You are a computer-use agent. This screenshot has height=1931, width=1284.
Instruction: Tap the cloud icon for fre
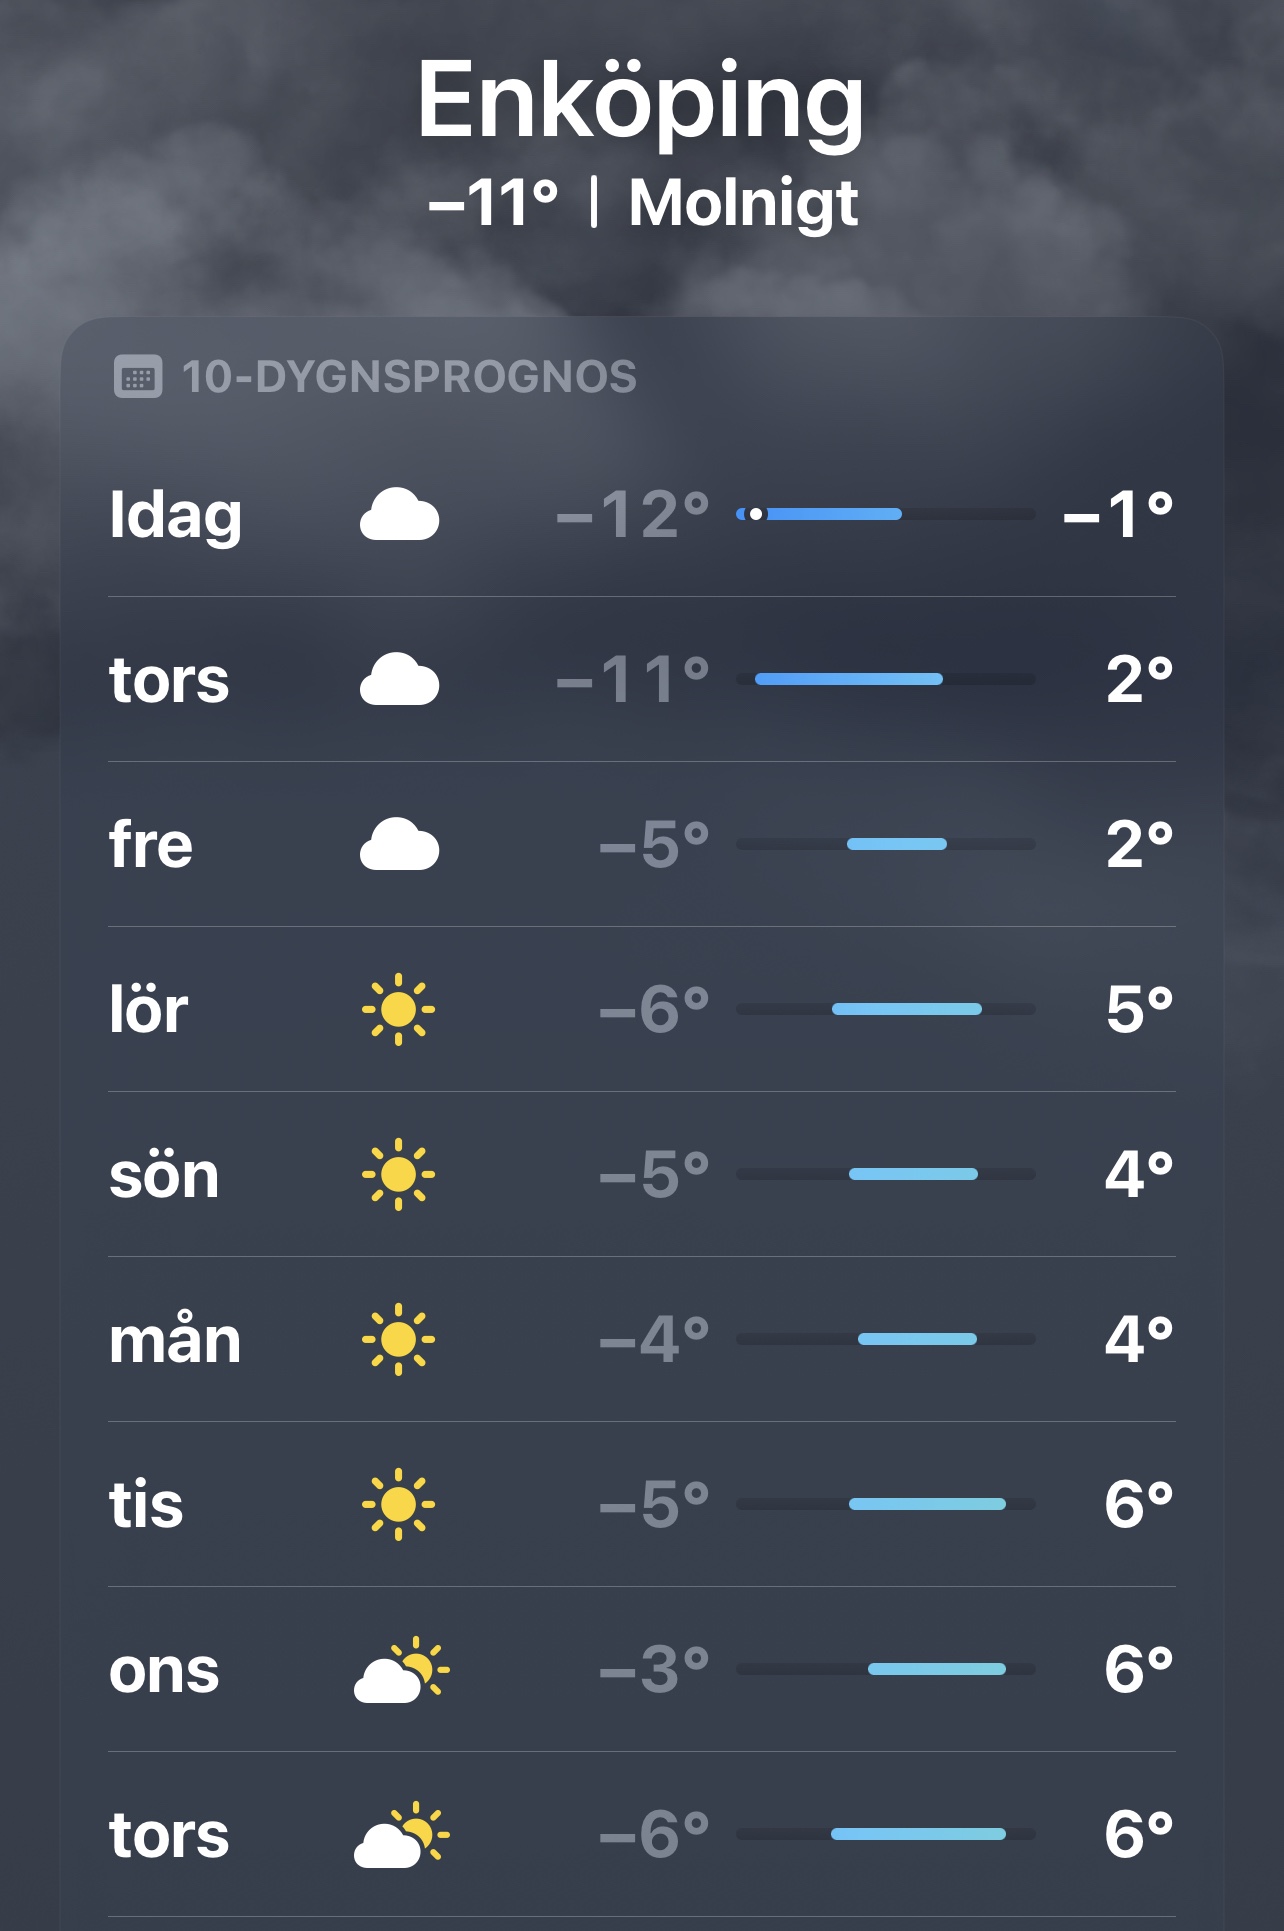[x=399, y=845]
